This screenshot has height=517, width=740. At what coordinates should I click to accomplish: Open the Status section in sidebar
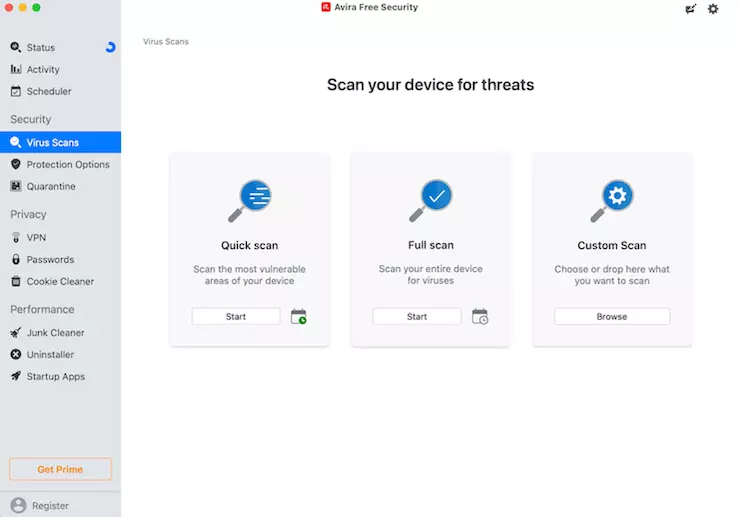click(x=60, y=47)
